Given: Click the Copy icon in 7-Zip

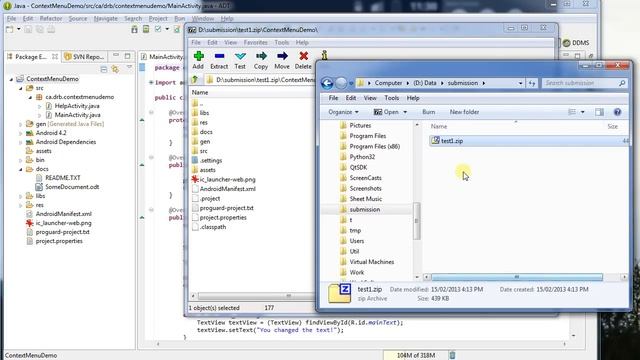Looking at the screenshot, I should 261,56.
